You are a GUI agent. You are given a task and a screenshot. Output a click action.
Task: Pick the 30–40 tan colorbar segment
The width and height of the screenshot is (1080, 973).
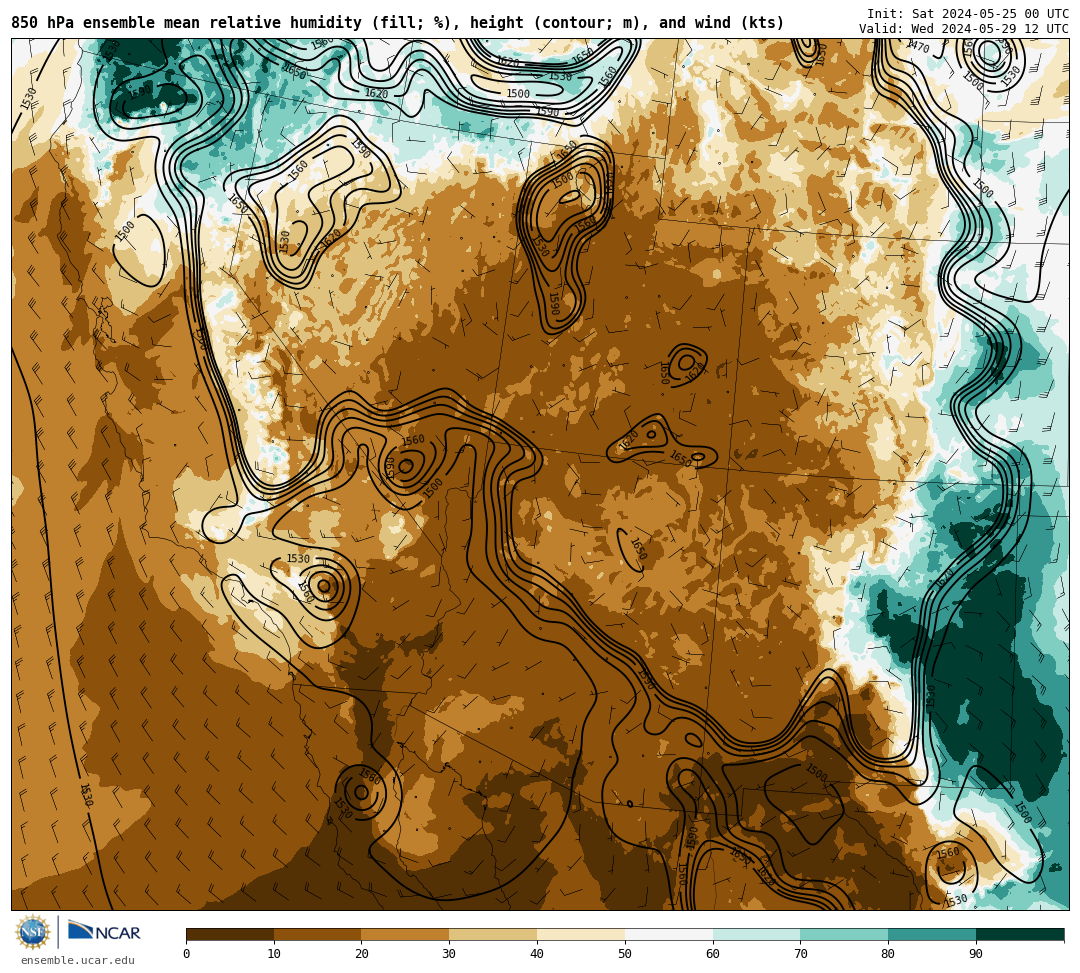pyautogui.click(x=493, y=934)
